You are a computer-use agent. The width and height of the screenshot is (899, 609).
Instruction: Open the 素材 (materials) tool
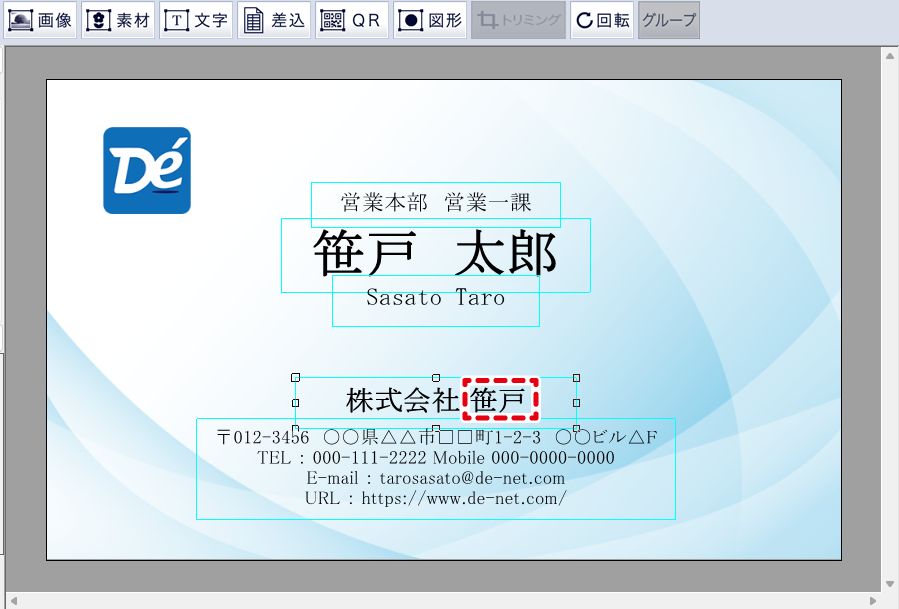coord(118,20)
